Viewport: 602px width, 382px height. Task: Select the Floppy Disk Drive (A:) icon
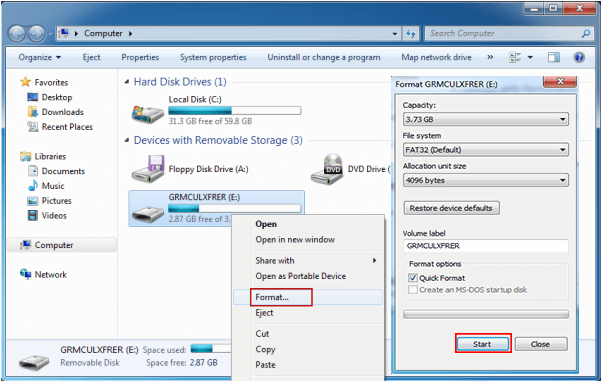click(148, 169)
